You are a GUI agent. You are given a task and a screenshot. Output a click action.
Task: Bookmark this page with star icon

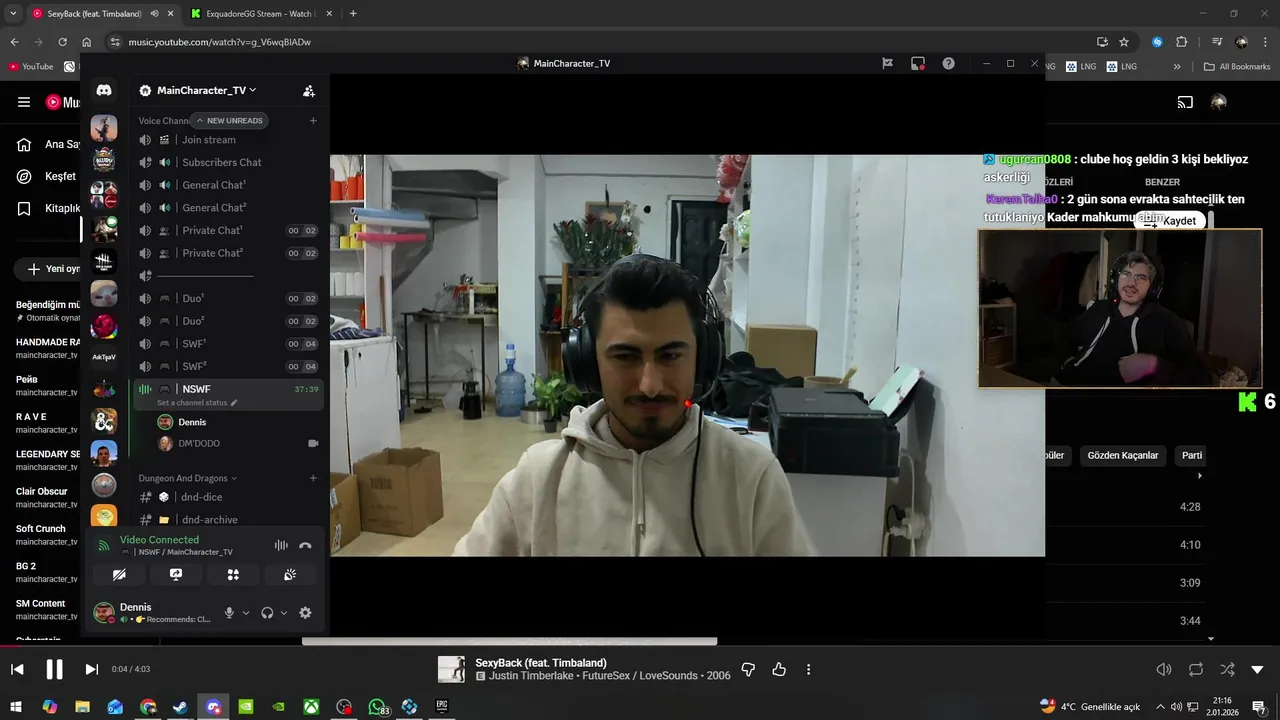[1124, 42]
